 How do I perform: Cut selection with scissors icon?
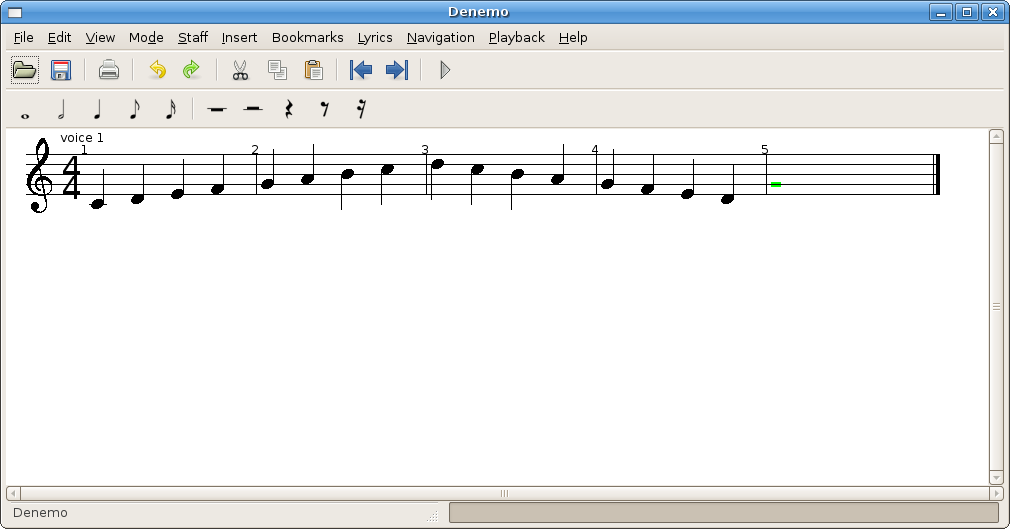(x=240, y=70)
